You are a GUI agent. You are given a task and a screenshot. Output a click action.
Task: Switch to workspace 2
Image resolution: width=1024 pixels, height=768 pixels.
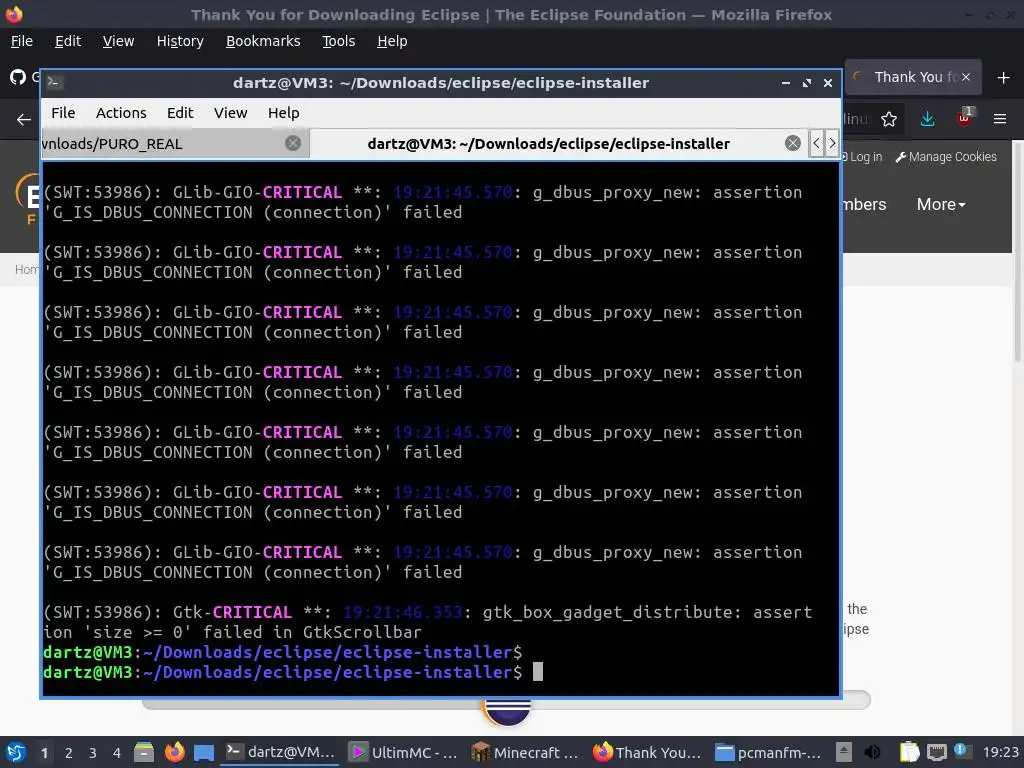[69, 753]
